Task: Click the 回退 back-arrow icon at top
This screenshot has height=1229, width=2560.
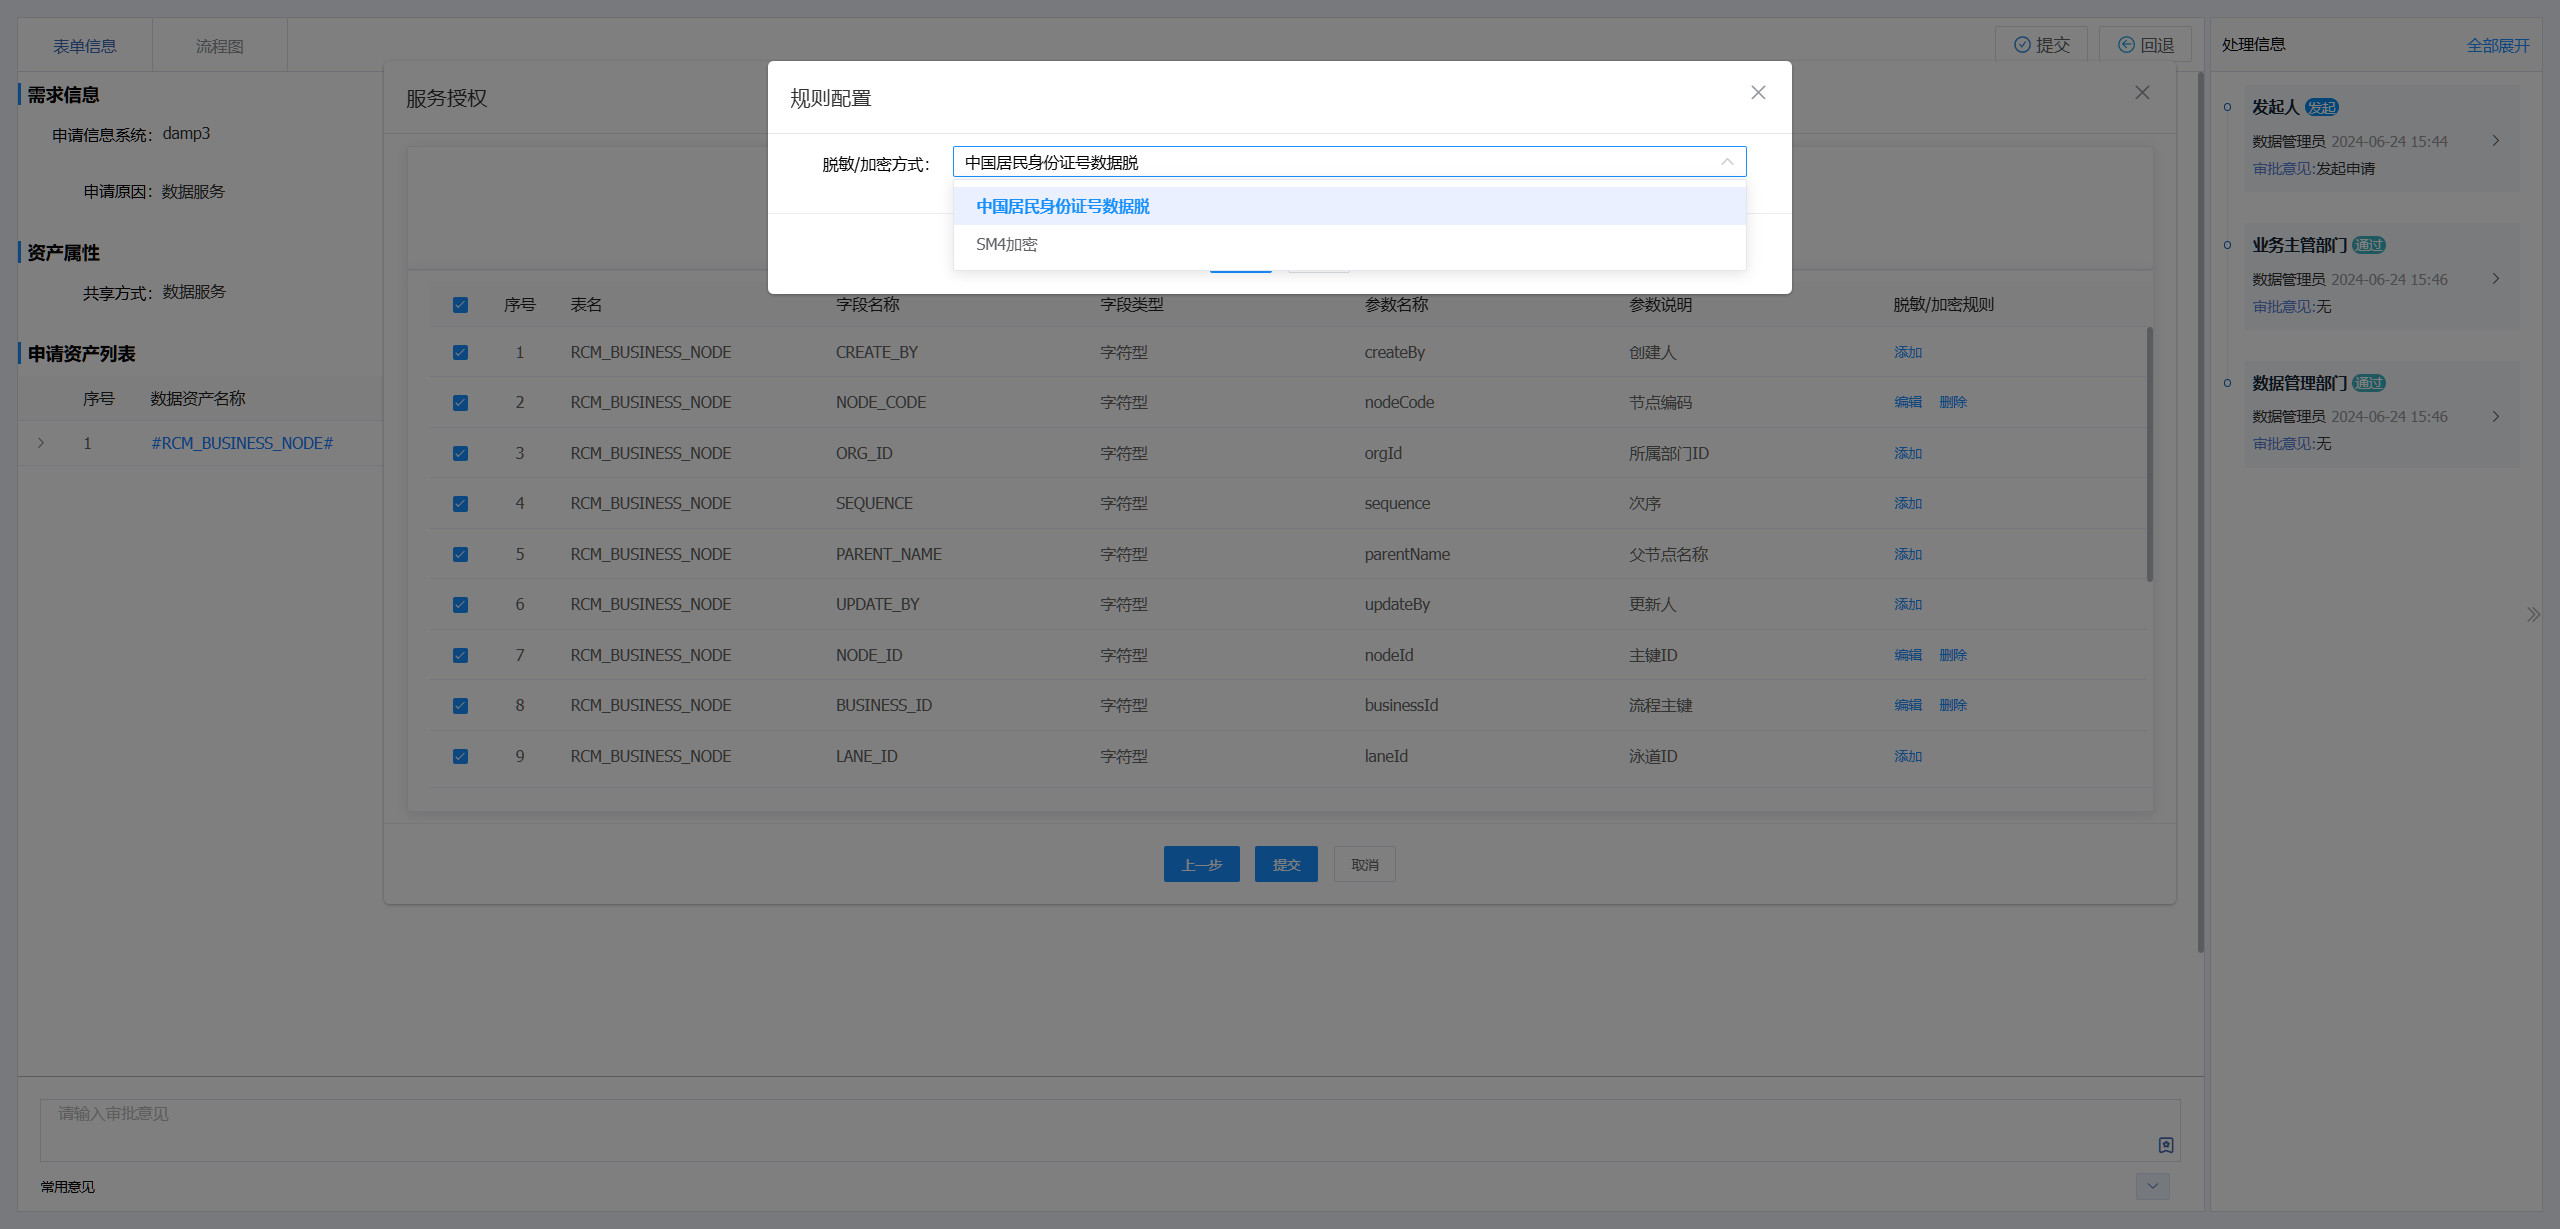Action: pos(2126,45)
